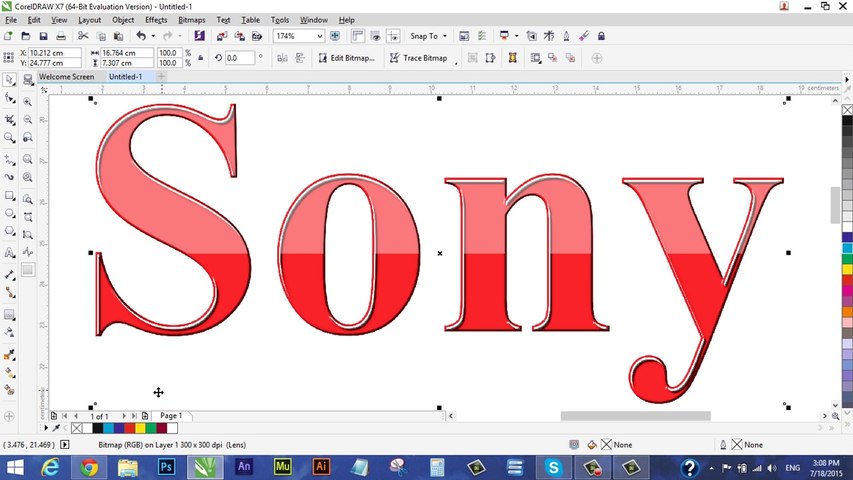The width and height of the screenshot is (853, 480).
Task: Click the horizontal scrollbar thumb
Action: (x=635, y=416)
